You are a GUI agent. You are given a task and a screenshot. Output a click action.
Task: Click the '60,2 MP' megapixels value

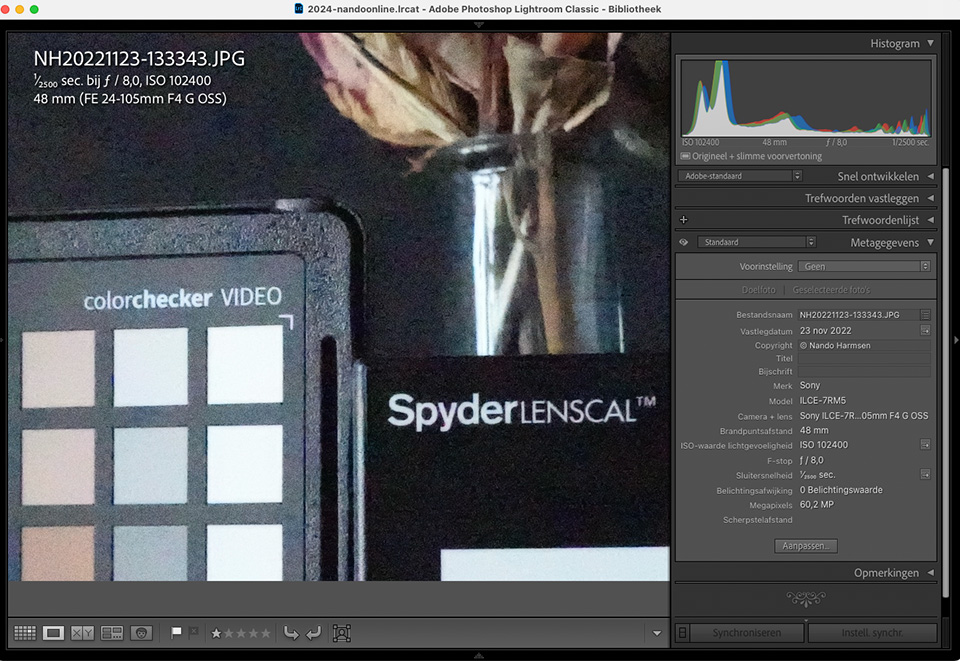coord(817,504)
